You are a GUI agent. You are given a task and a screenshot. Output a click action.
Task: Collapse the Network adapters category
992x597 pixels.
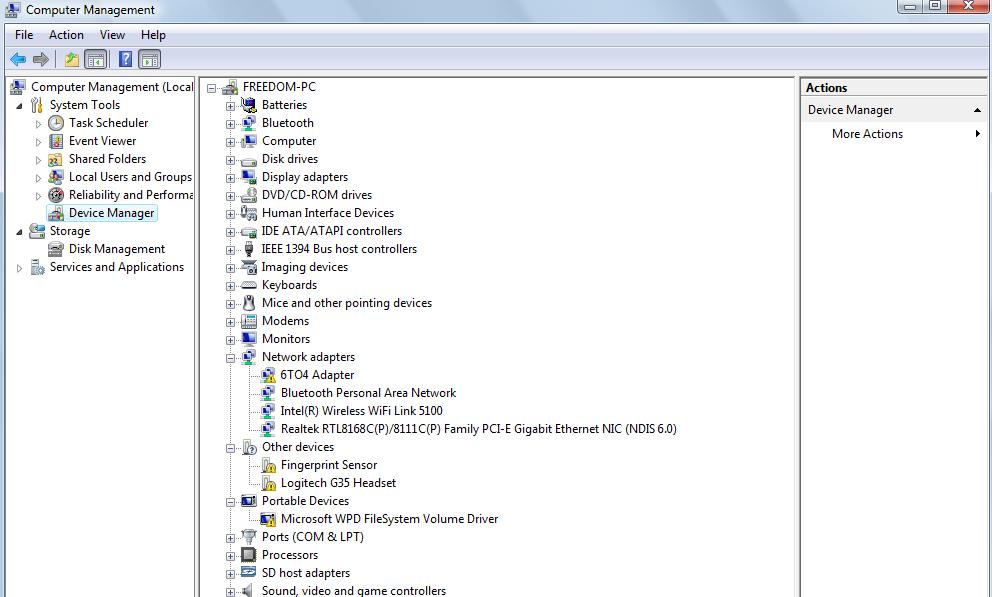pos(230,358)
